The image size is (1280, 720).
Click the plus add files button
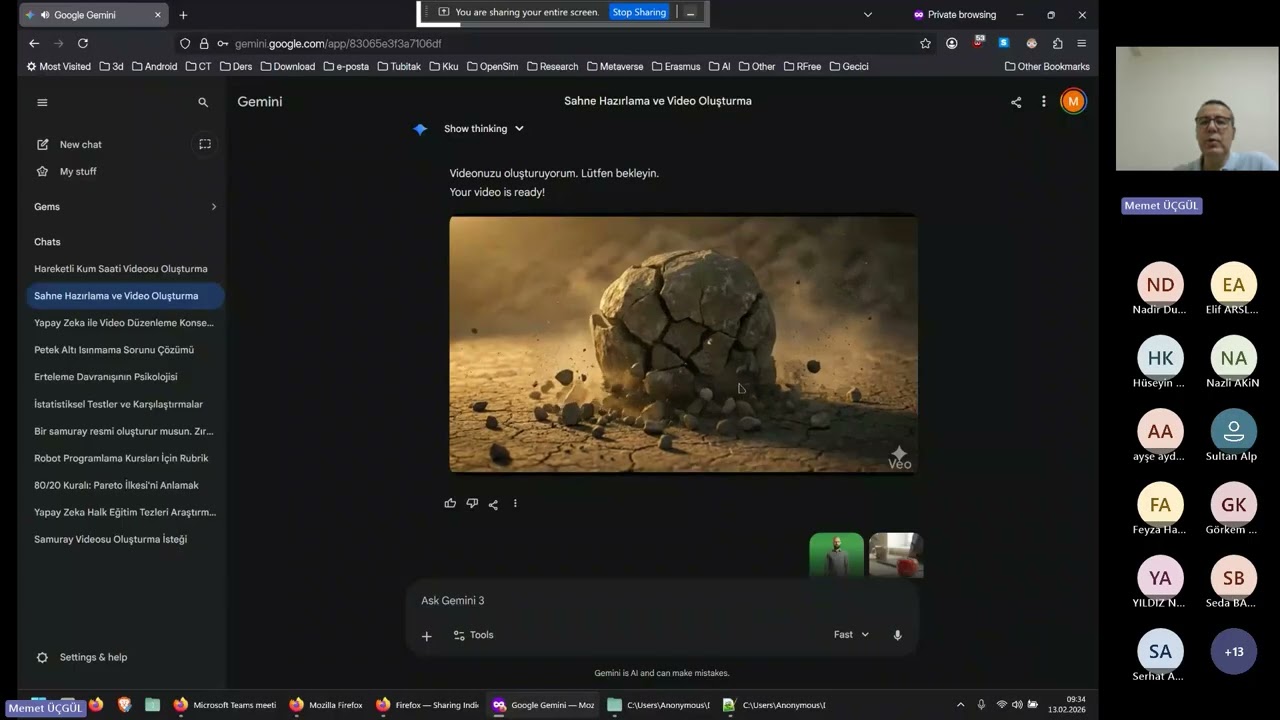coord(426,635)
